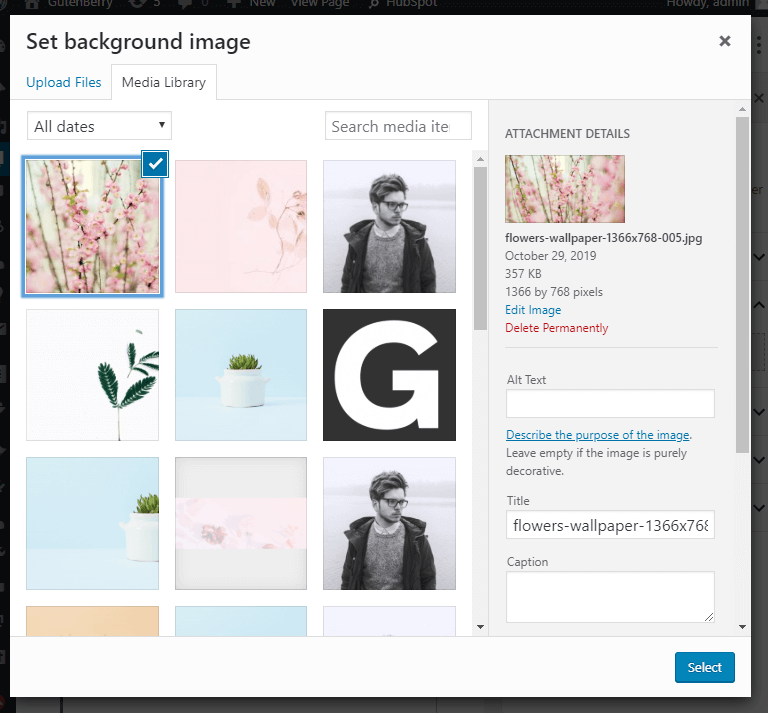Image resolution: width=768 pixels, height=713 pixels.
Task: Select the white G logo thumbnail
Action: coord(389,375)
